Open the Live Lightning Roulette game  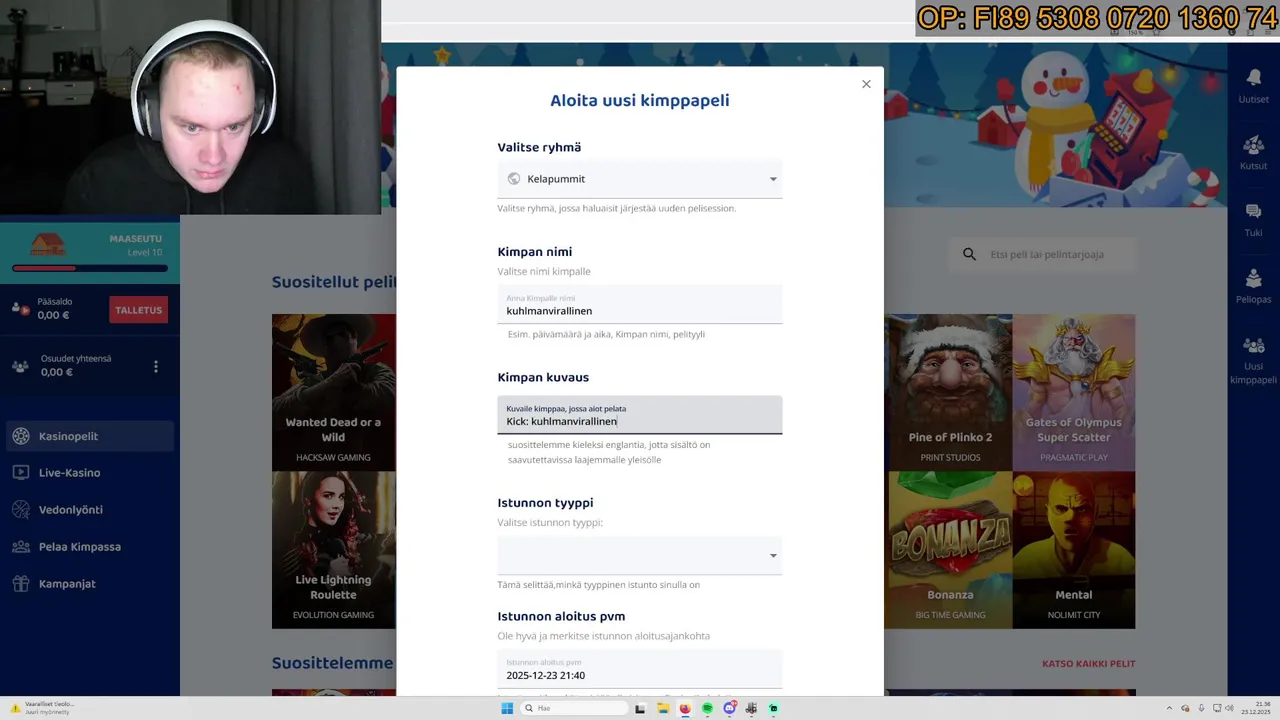(333, 550)
